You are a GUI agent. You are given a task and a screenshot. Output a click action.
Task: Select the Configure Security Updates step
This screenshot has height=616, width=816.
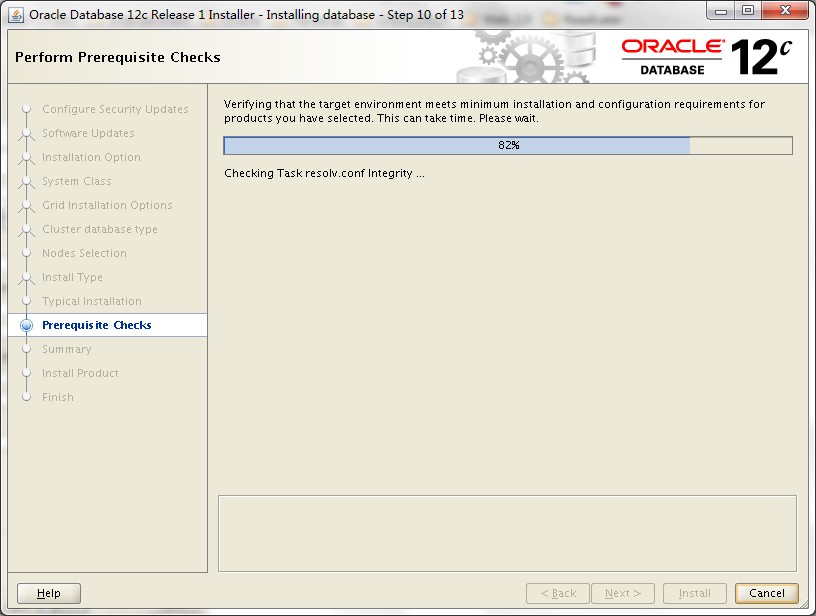[115, 109]
